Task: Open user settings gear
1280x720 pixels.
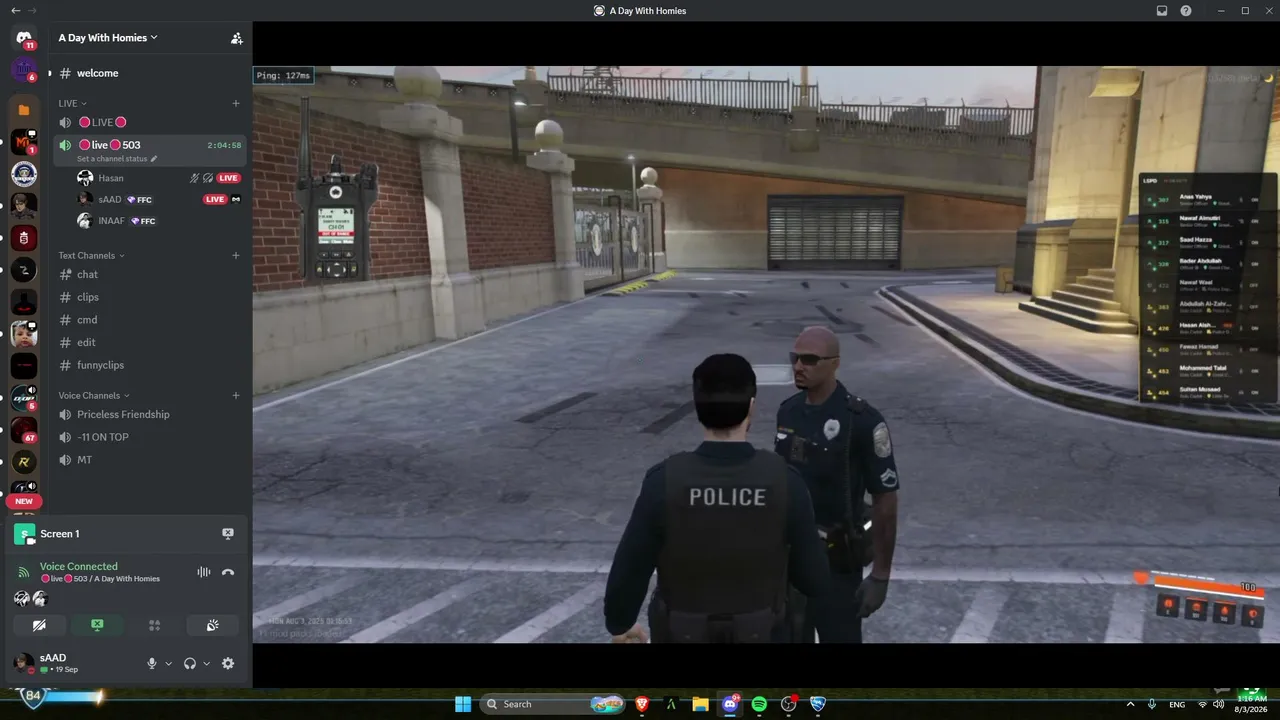Action: tap(228, 663)
